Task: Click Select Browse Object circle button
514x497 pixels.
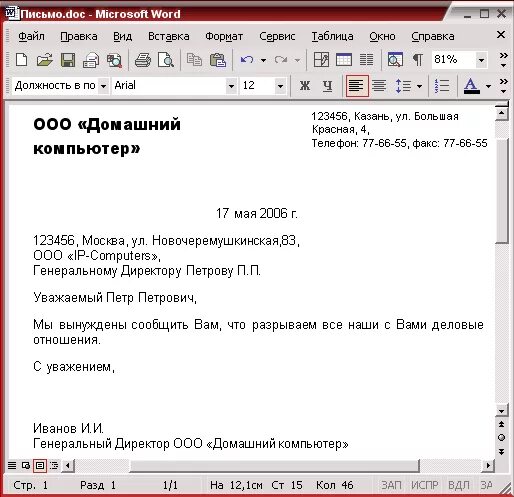Action: click(501, 438)
